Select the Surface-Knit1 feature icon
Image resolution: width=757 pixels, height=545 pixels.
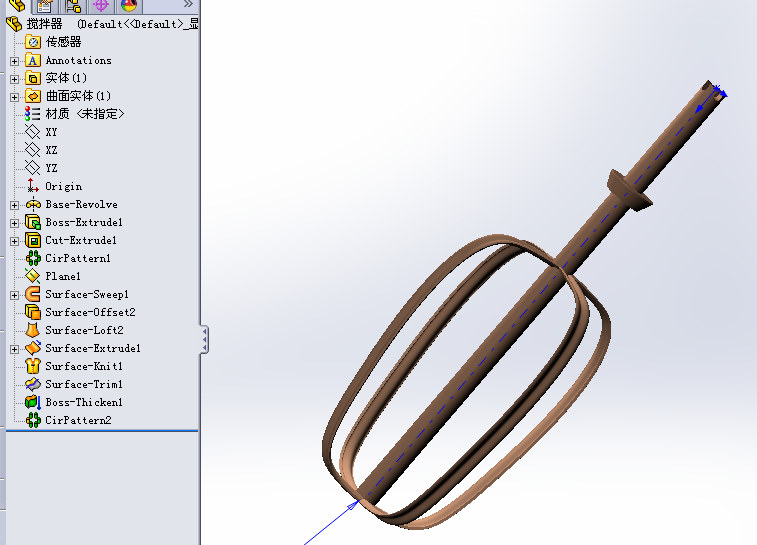click(33, 366)
